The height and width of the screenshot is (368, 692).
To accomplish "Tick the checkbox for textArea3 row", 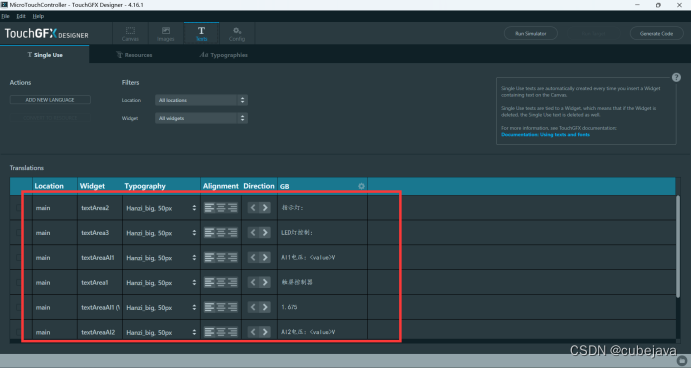I will point(18,233).
